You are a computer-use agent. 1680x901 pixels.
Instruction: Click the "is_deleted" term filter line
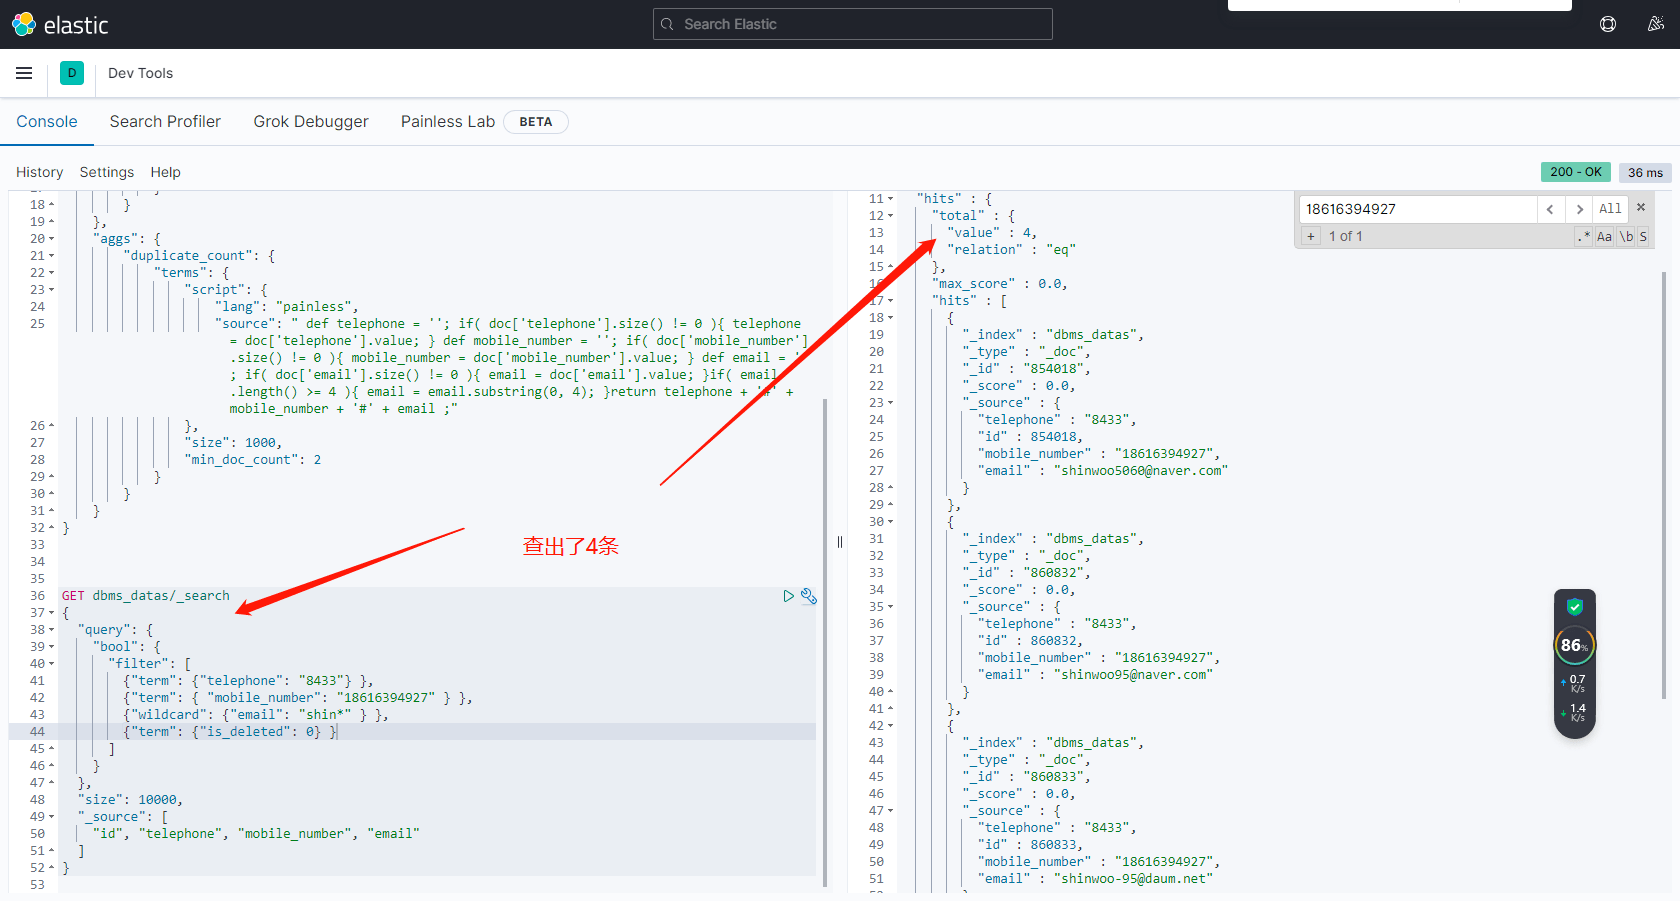tap(231, 732)
